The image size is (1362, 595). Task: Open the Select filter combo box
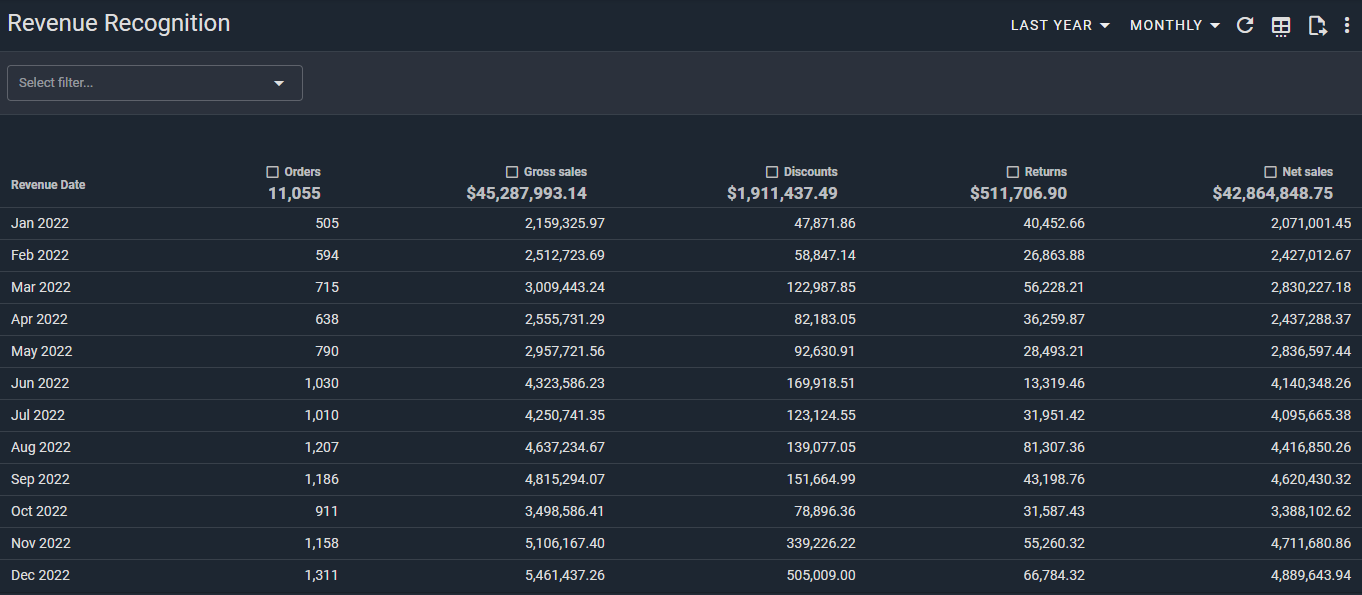pos(154,83)
